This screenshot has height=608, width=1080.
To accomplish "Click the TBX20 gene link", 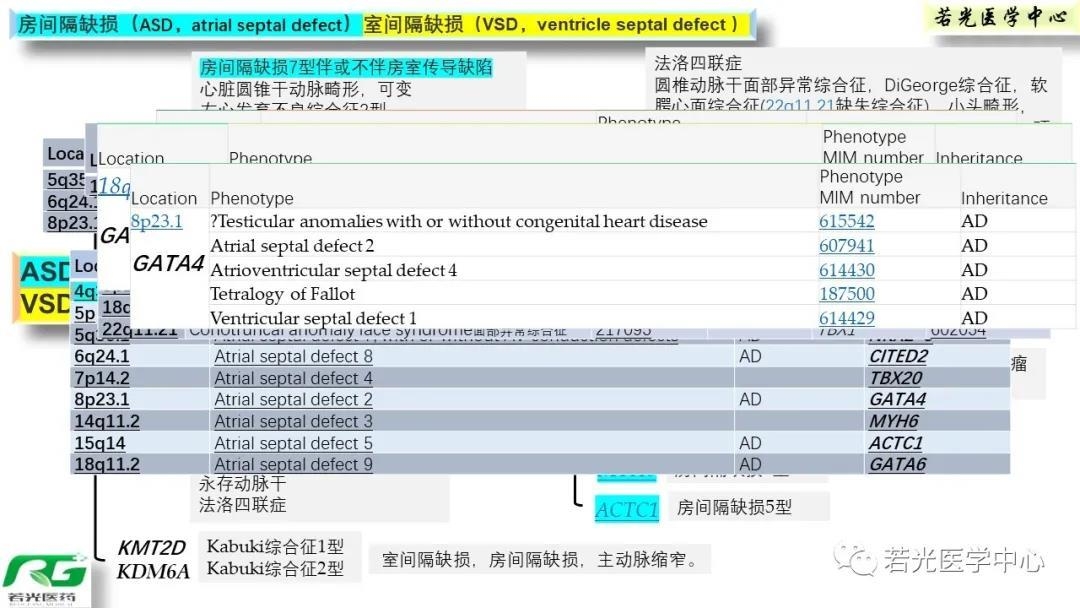I will [894, 379].
